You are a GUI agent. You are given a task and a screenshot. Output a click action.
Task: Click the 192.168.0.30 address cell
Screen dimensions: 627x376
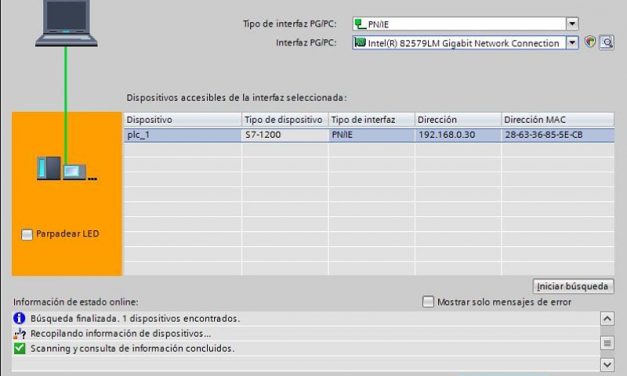click(458, 135)
